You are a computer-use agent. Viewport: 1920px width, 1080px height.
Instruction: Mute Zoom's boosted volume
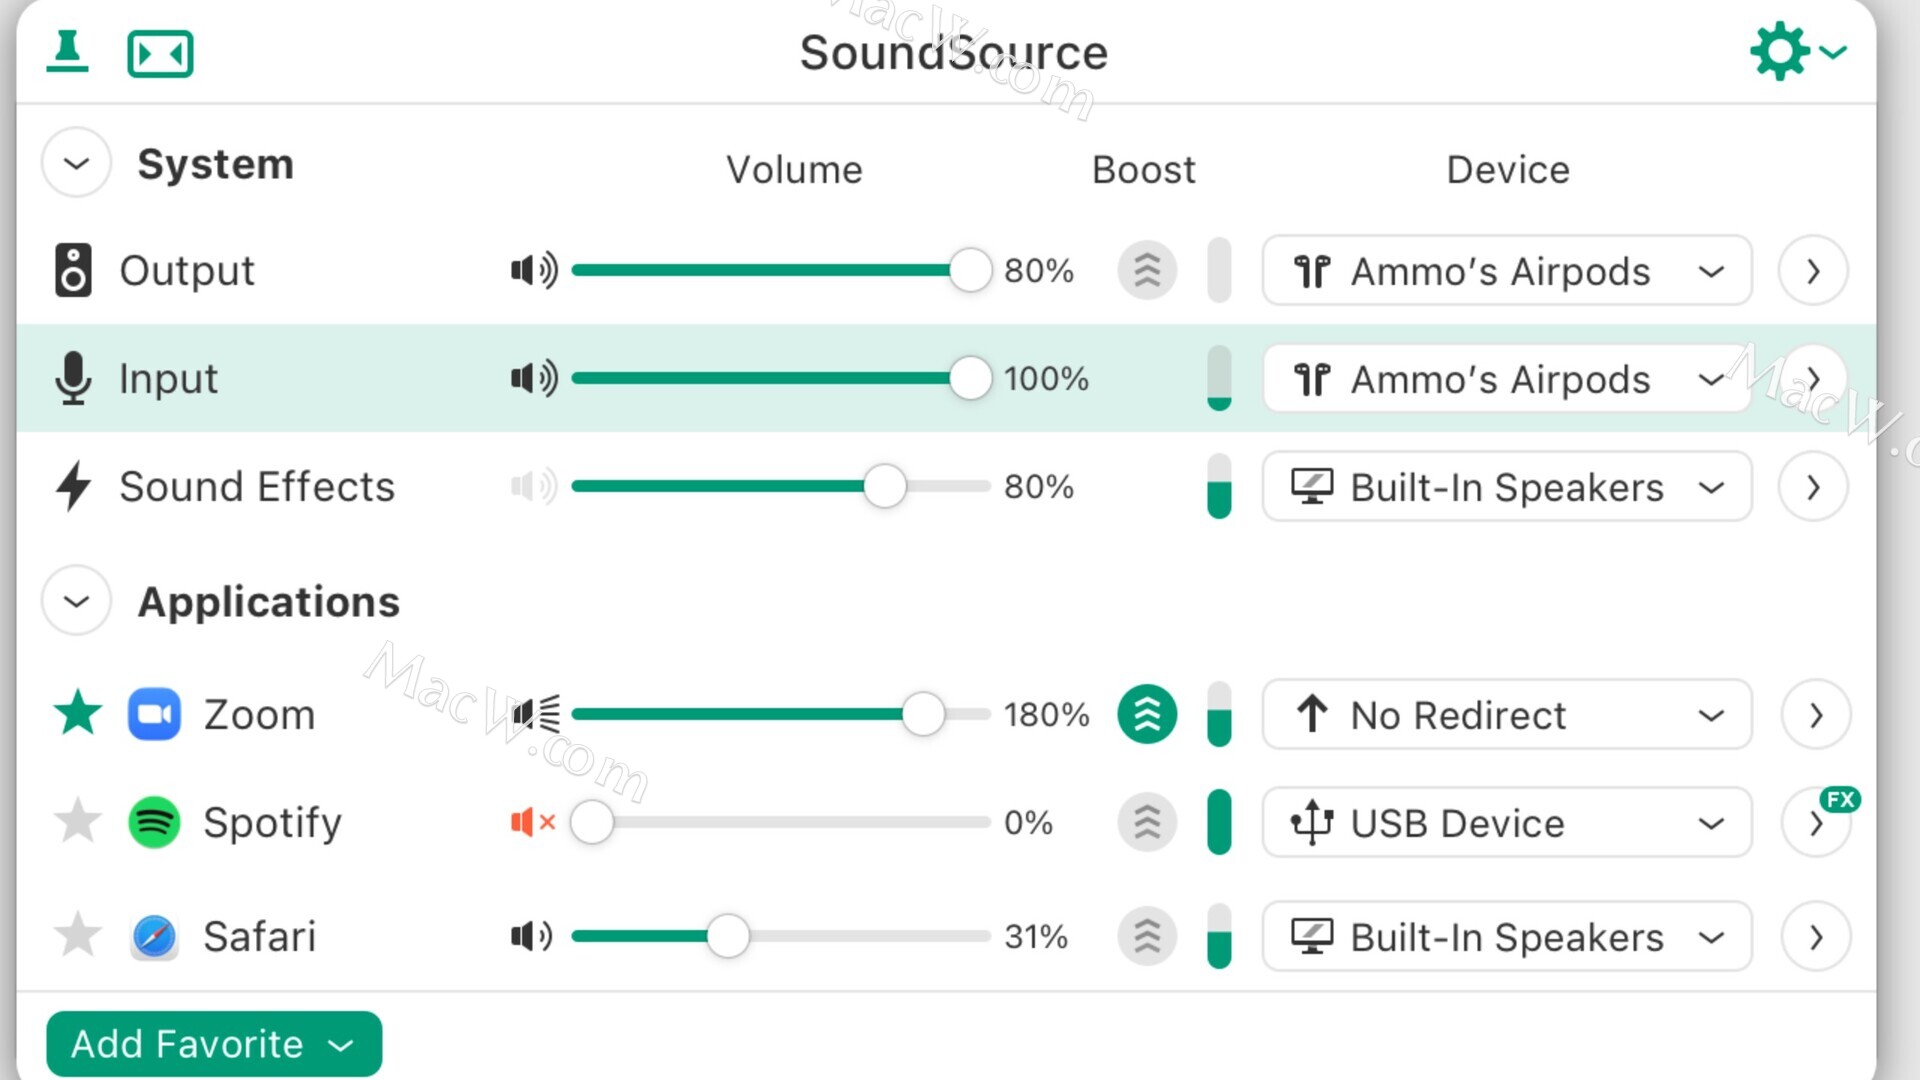point(536,714)
